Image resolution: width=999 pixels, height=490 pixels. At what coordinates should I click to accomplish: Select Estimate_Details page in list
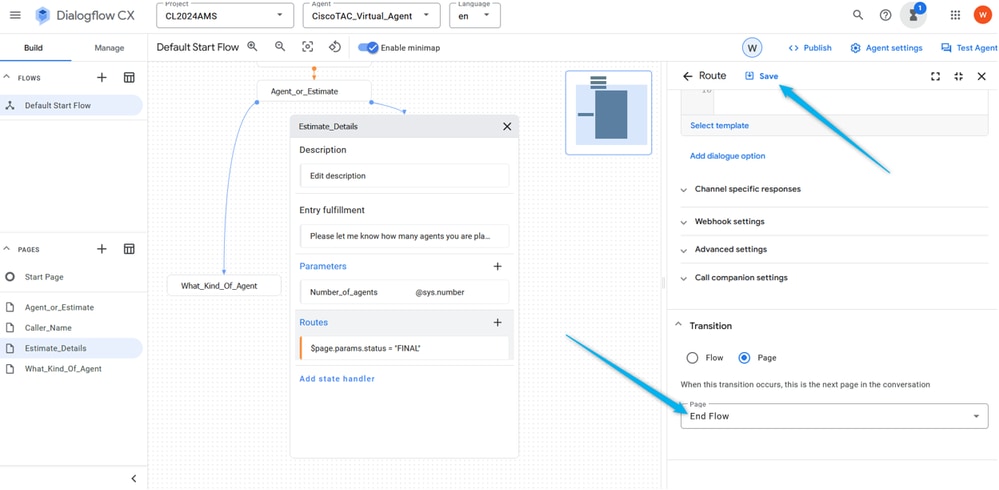(x=71, y=348)
